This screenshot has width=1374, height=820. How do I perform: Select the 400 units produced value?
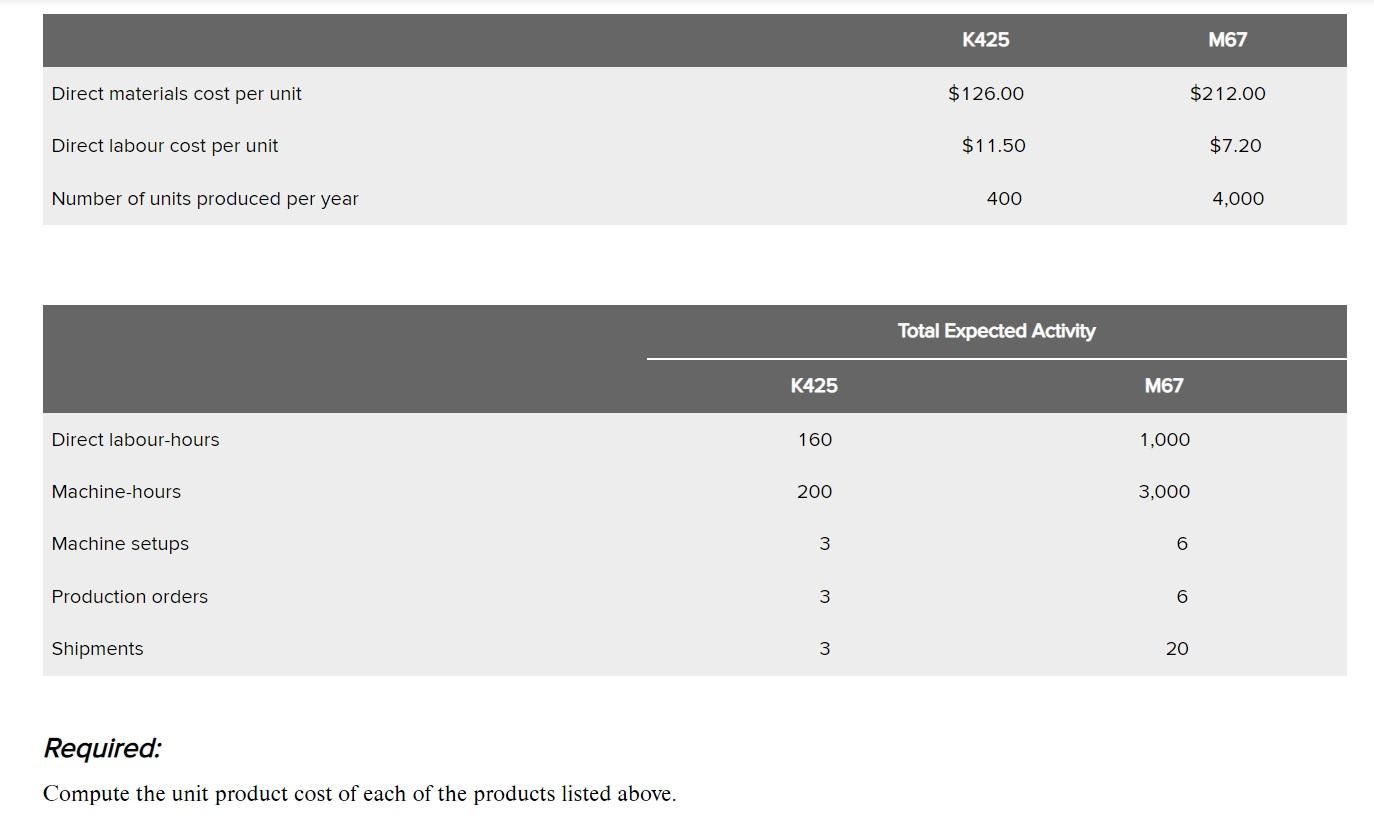1004,198
